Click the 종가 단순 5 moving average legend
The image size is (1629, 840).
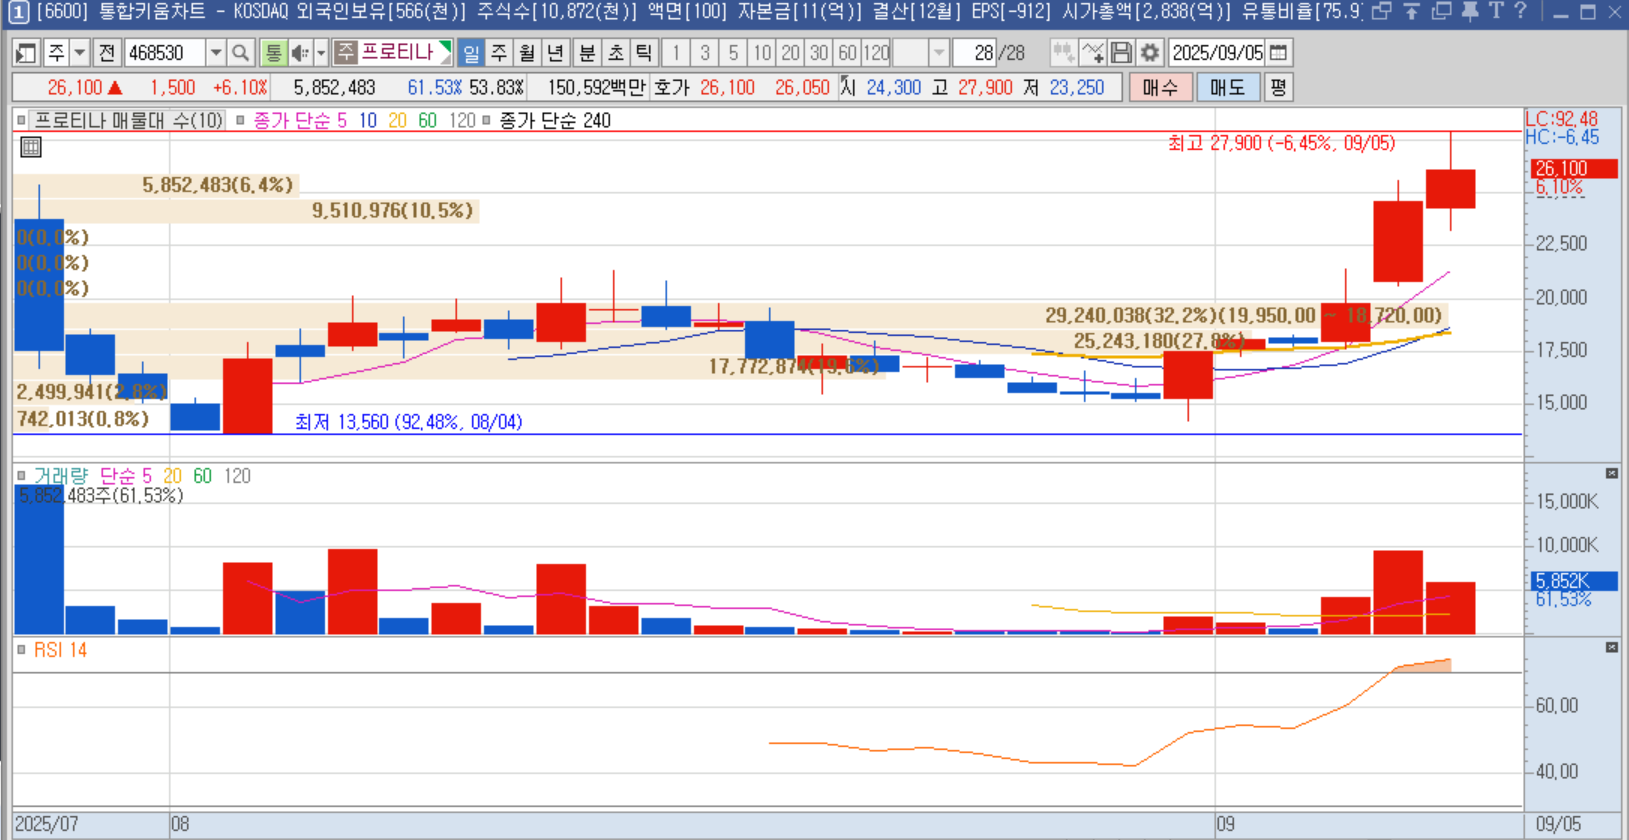coord(300,120)
